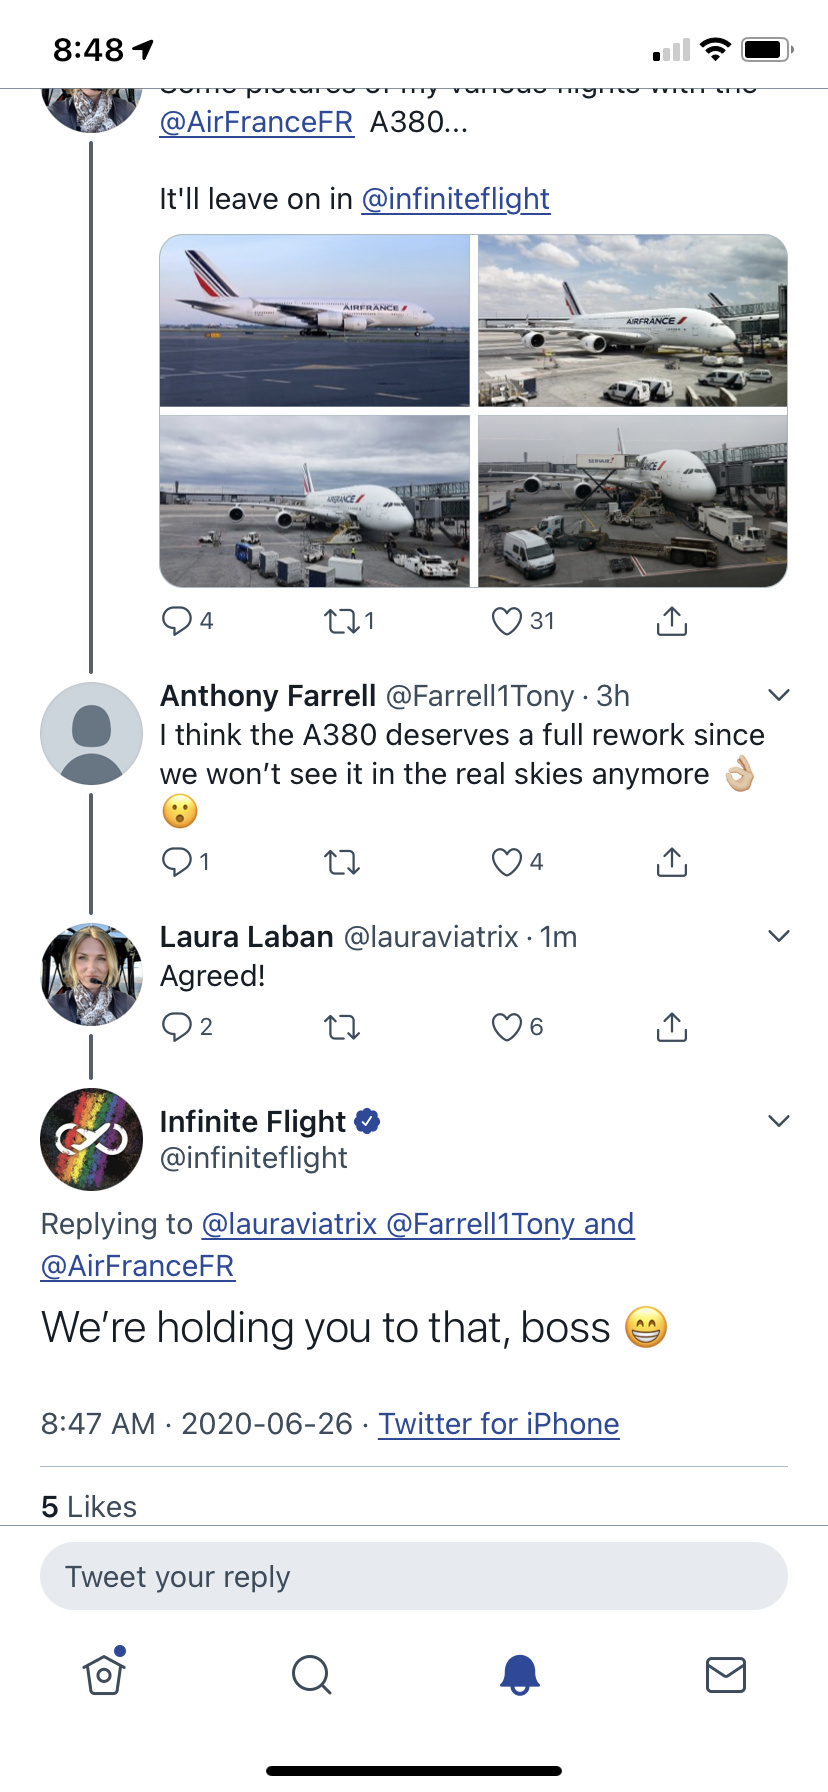The width and height of the screenshot is (828, 1792).
Task: Open top-left Air France A380 photo
Action: (x=315, y=321)
